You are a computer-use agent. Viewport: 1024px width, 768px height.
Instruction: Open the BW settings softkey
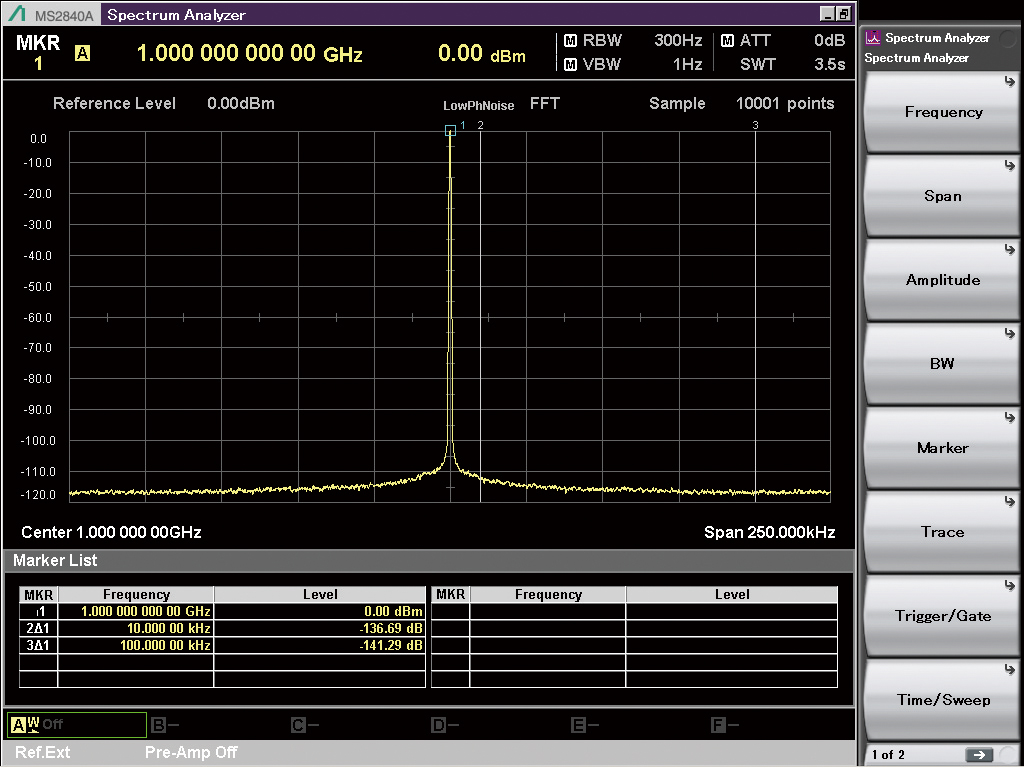[x=943, y=364]
